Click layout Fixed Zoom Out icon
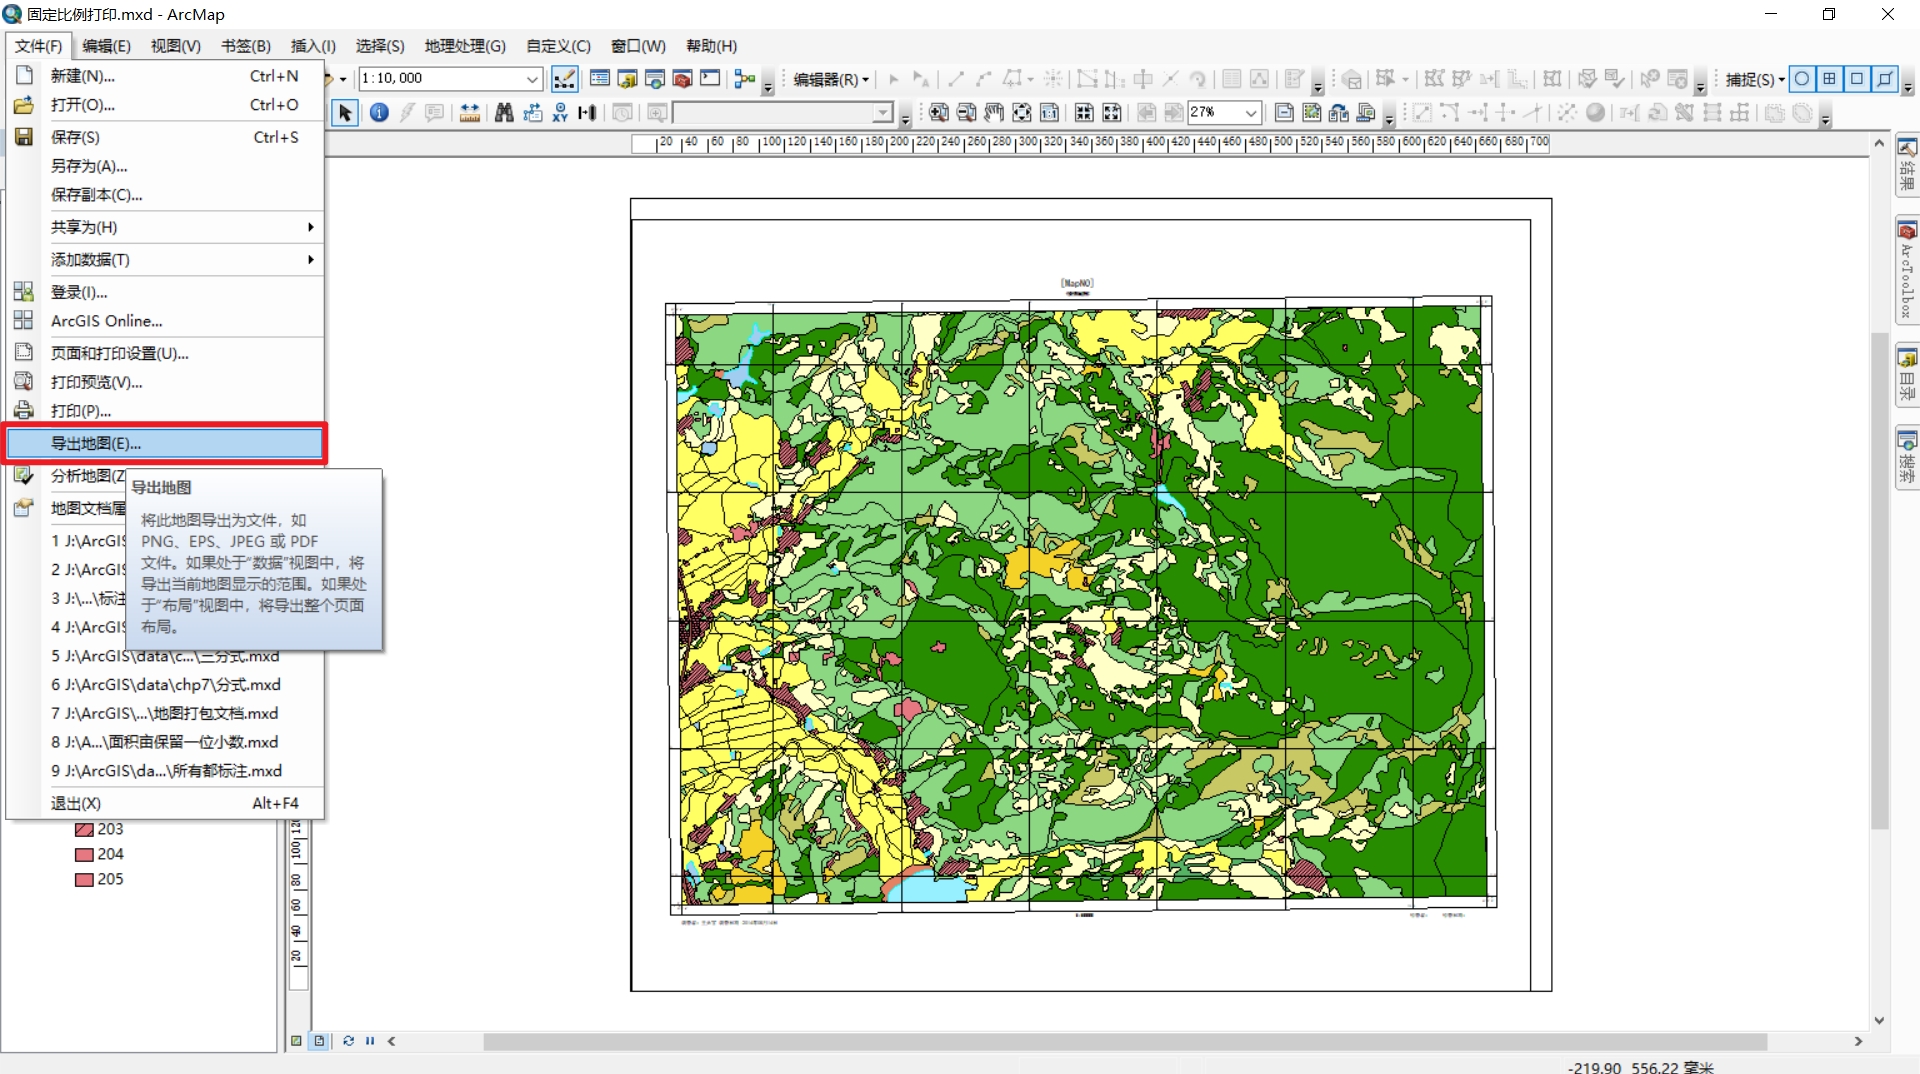The height and width of the screenshot is (1074, 1920). (1111, 113)
